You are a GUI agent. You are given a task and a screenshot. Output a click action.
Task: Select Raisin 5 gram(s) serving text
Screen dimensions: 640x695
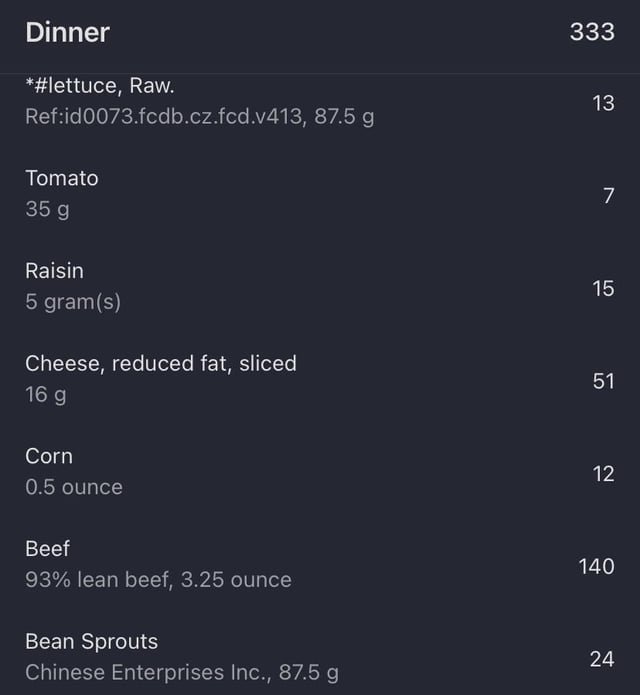pos(73,302)
